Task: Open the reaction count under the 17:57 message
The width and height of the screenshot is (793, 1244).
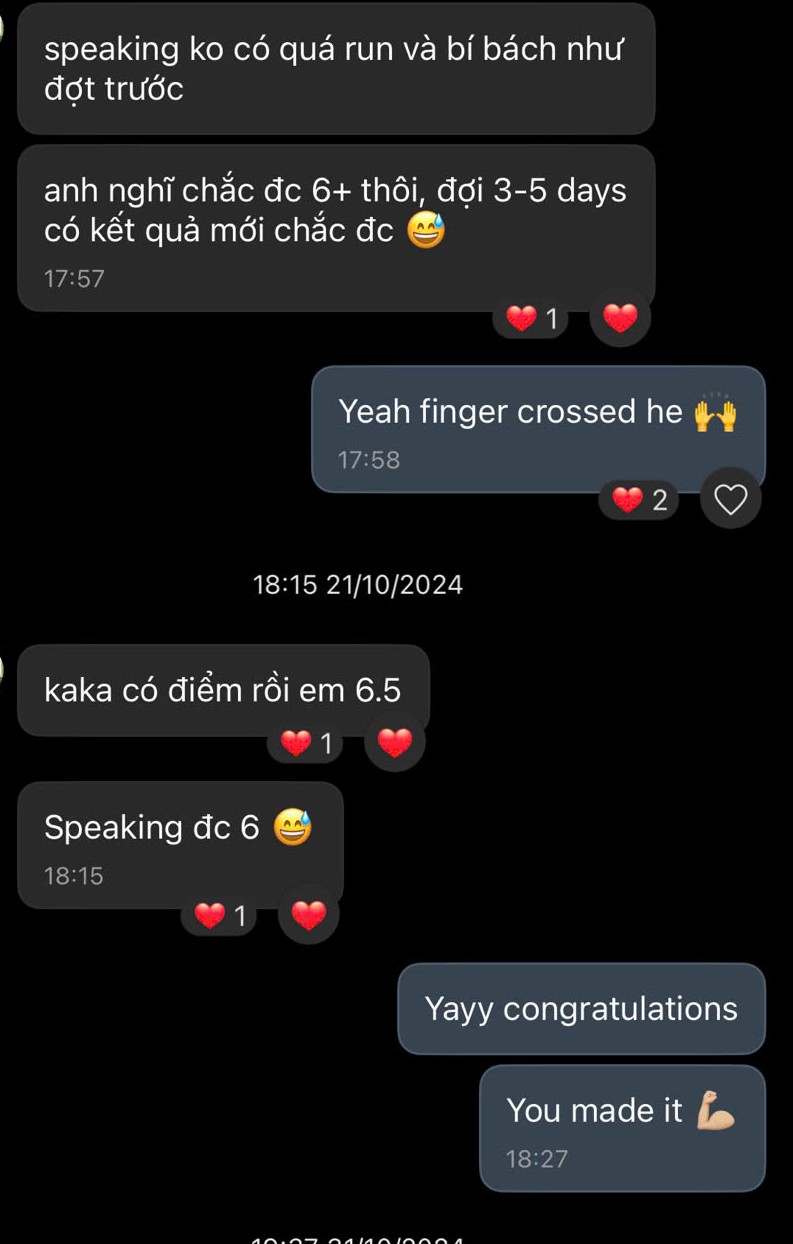Action: pos(531,318)
